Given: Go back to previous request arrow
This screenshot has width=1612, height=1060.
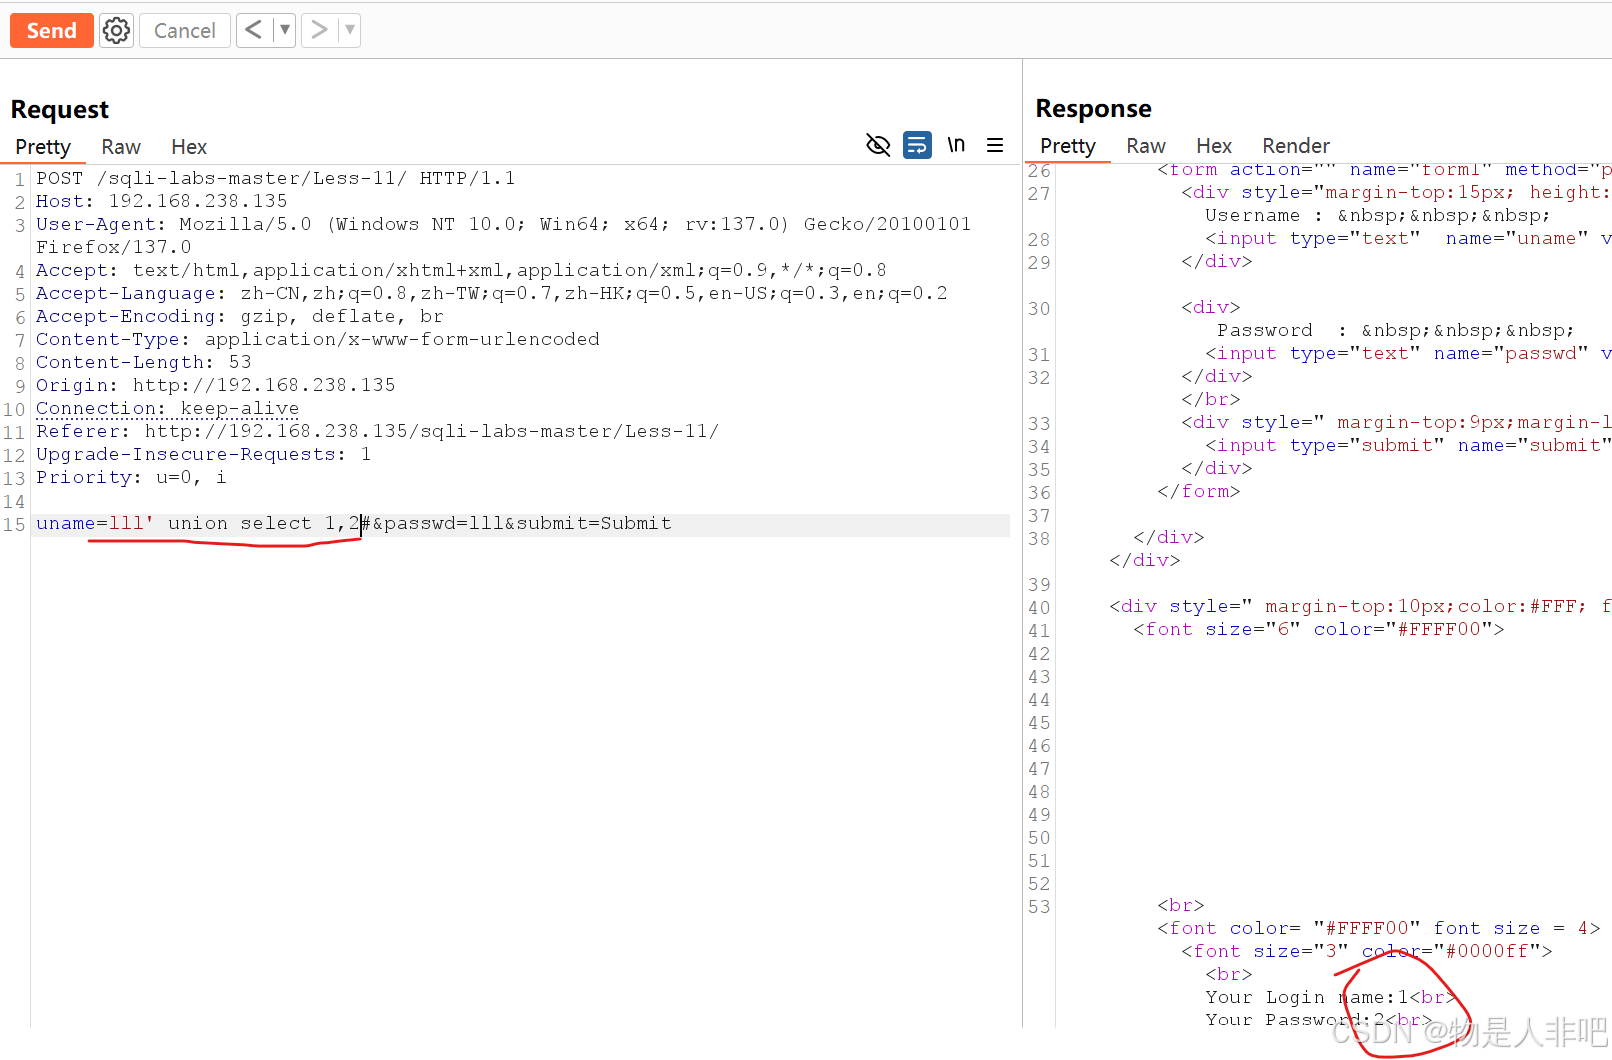Looking at the screenshot, I should tap(254, 30).
